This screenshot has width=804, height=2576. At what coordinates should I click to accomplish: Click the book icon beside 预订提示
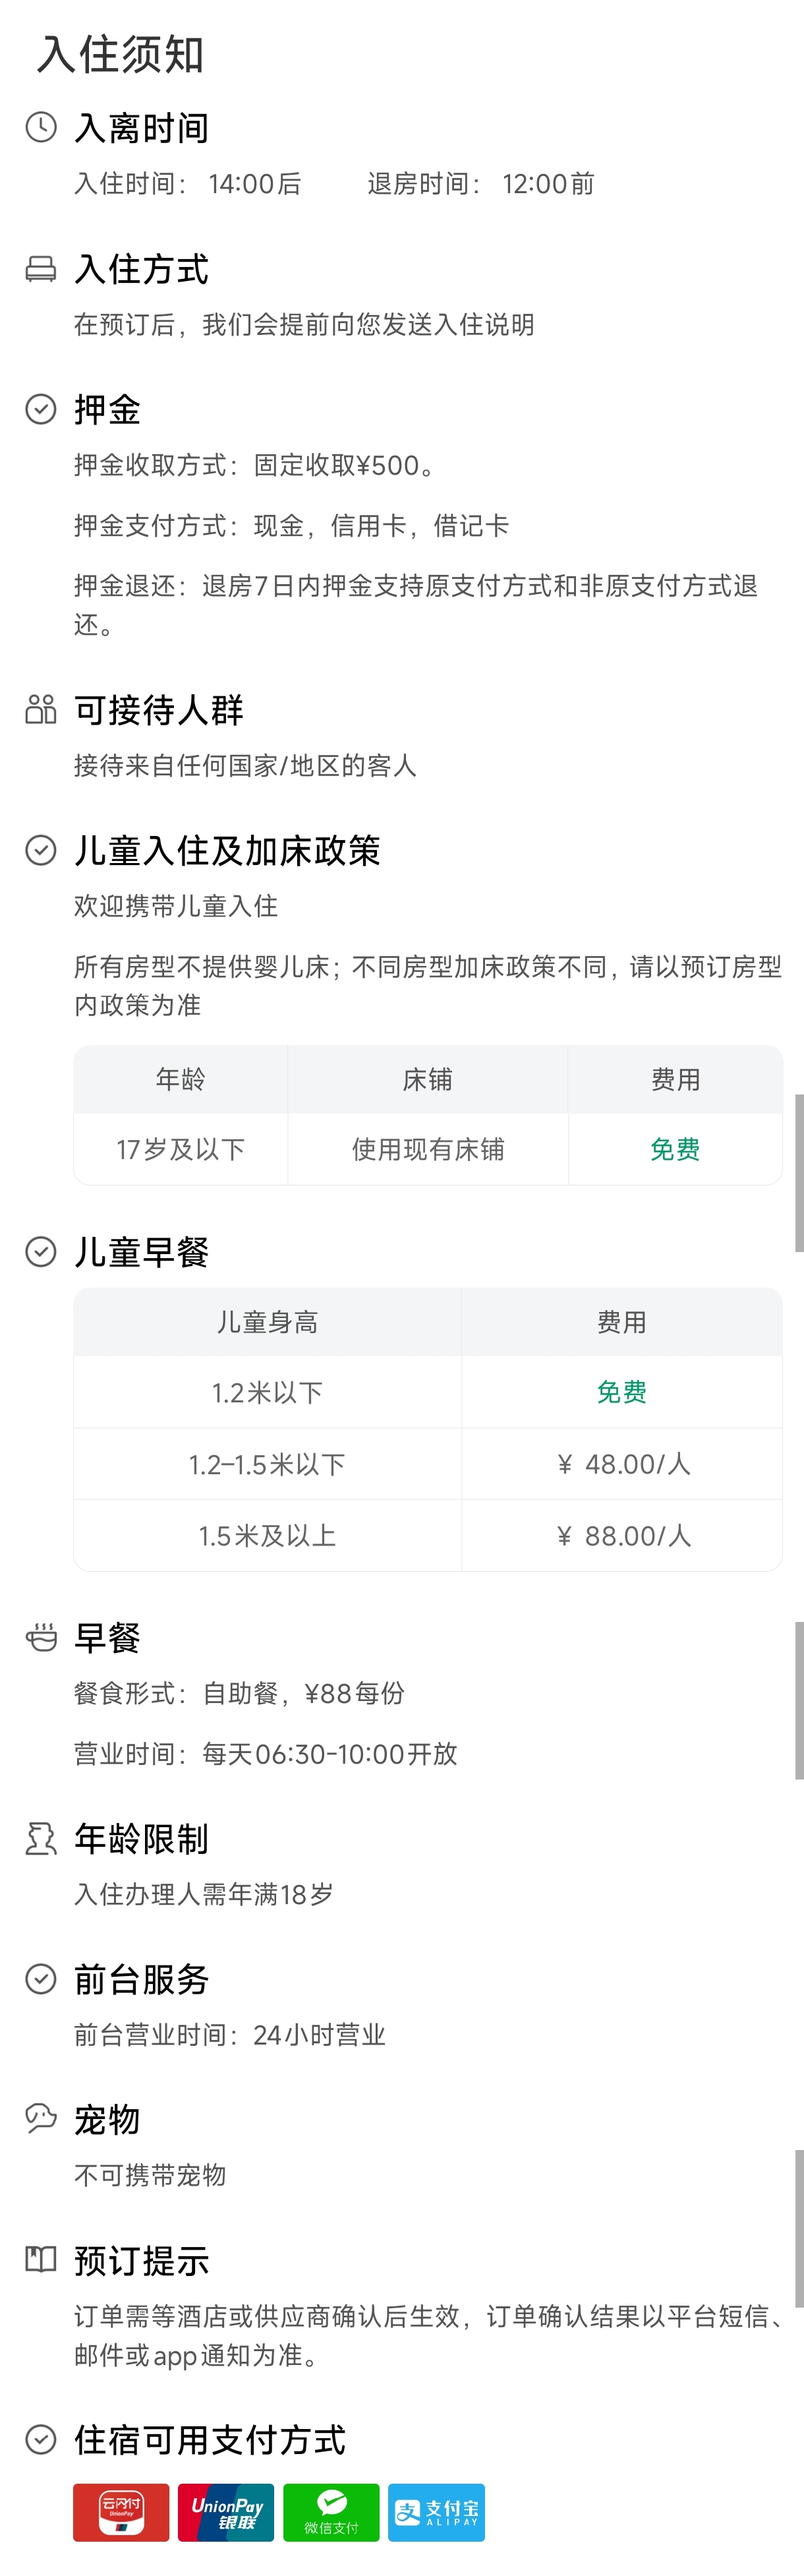40,2260
